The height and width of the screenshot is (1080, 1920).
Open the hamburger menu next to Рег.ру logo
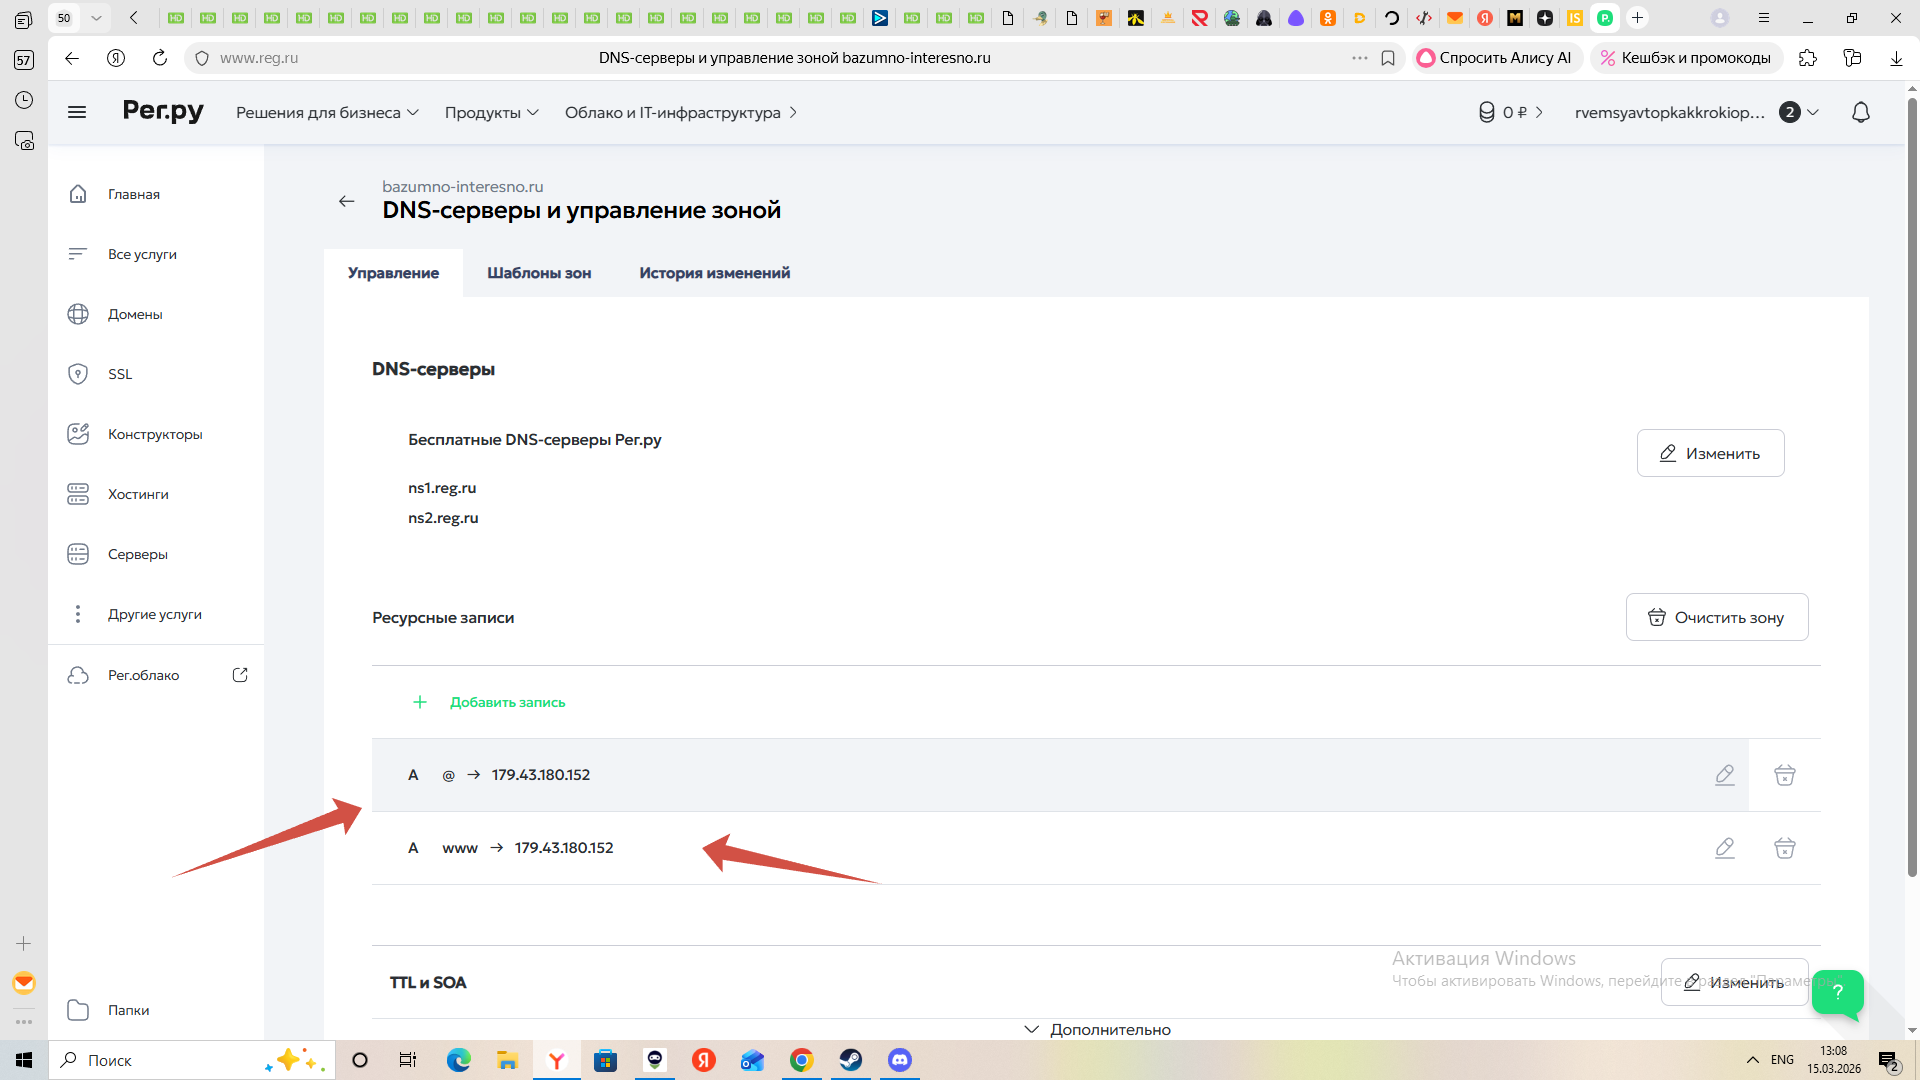coord(77,112)
